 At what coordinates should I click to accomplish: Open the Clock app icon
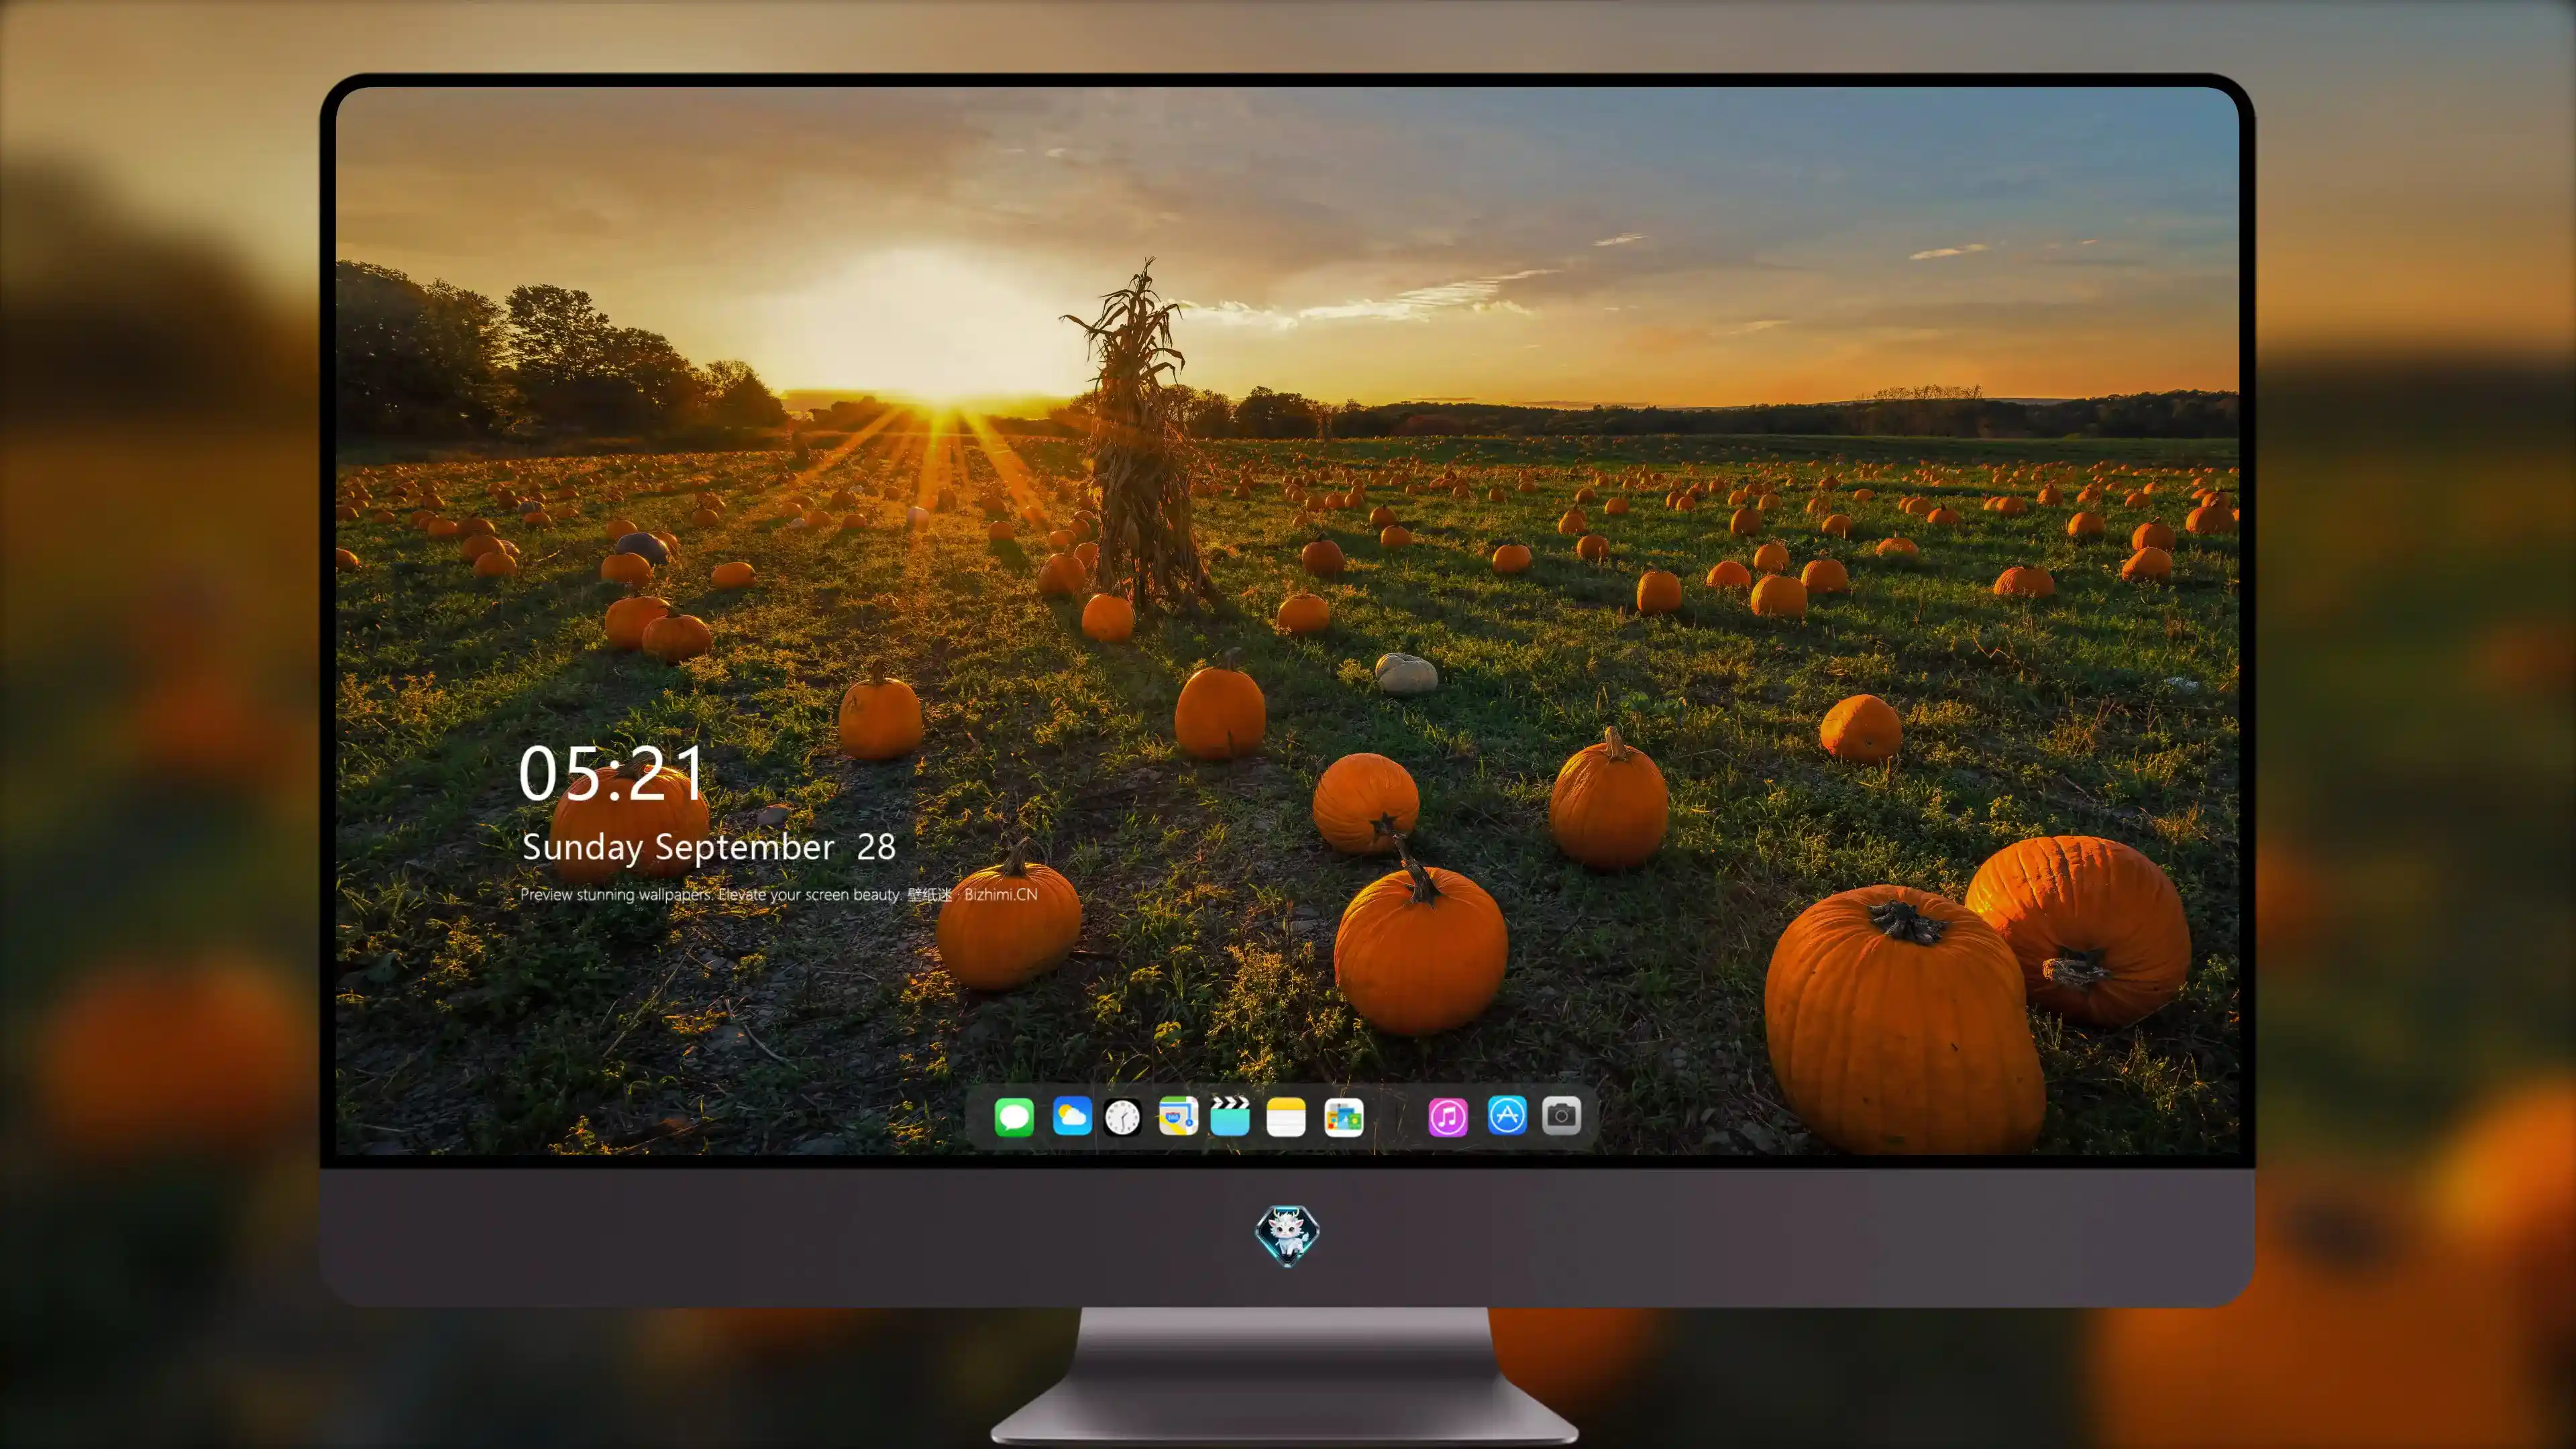click(x=1122, y=1117)
